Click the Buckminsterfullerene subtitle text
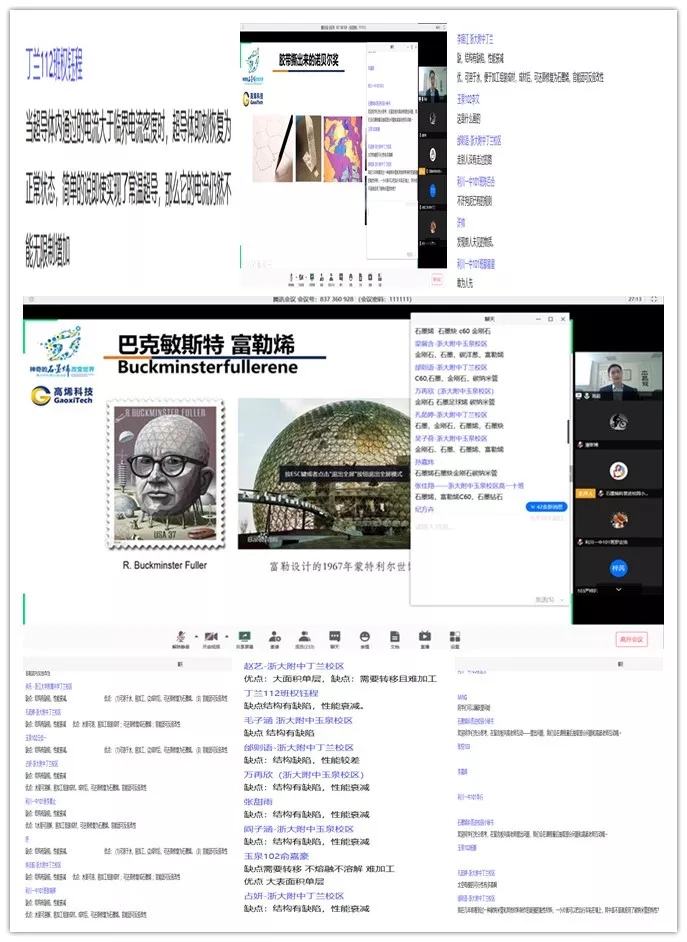 207,367
